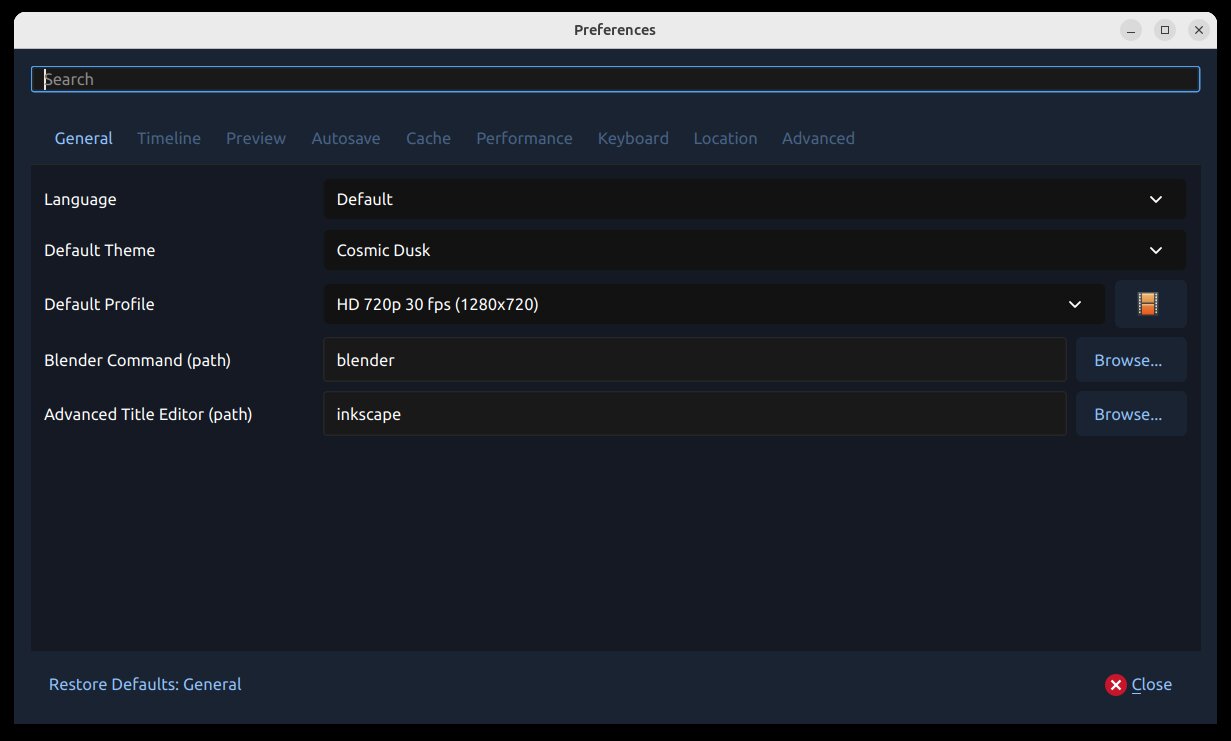1231x741 pixels.
Task: Open the Preview tab
Action: click(256, 138)
